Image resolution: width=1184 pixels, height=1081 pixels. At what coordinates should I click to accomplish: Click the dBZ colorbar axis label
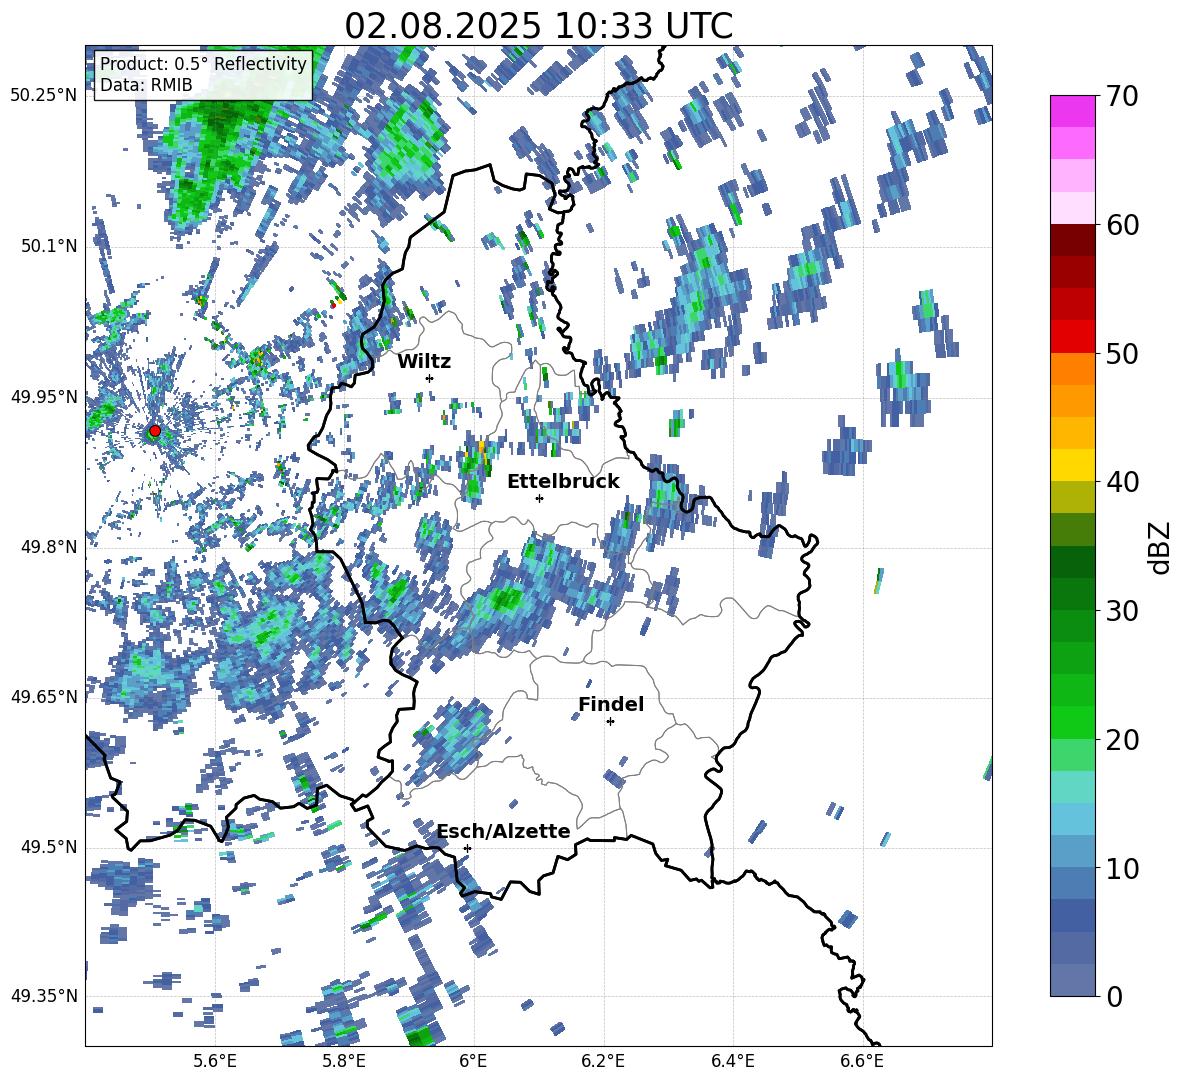1160,547
